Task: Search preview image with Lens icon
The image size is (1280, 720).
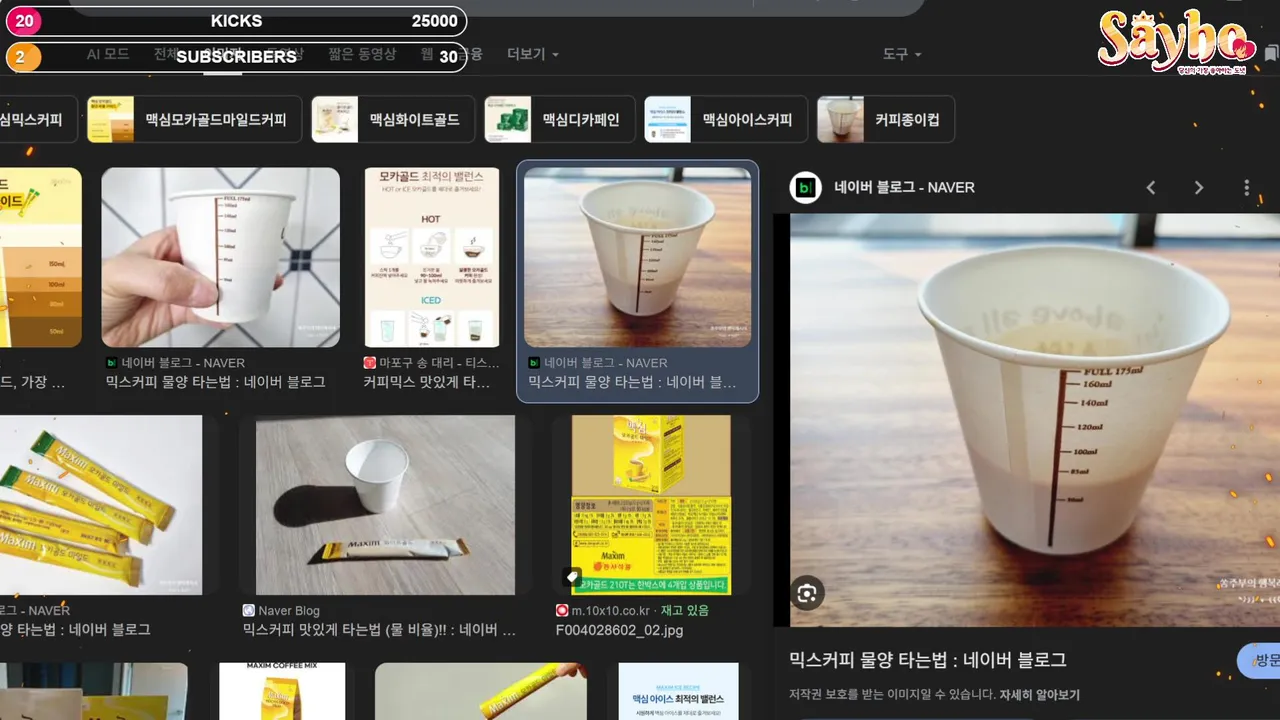Action: pyautogui.click(x=807, y=594)
